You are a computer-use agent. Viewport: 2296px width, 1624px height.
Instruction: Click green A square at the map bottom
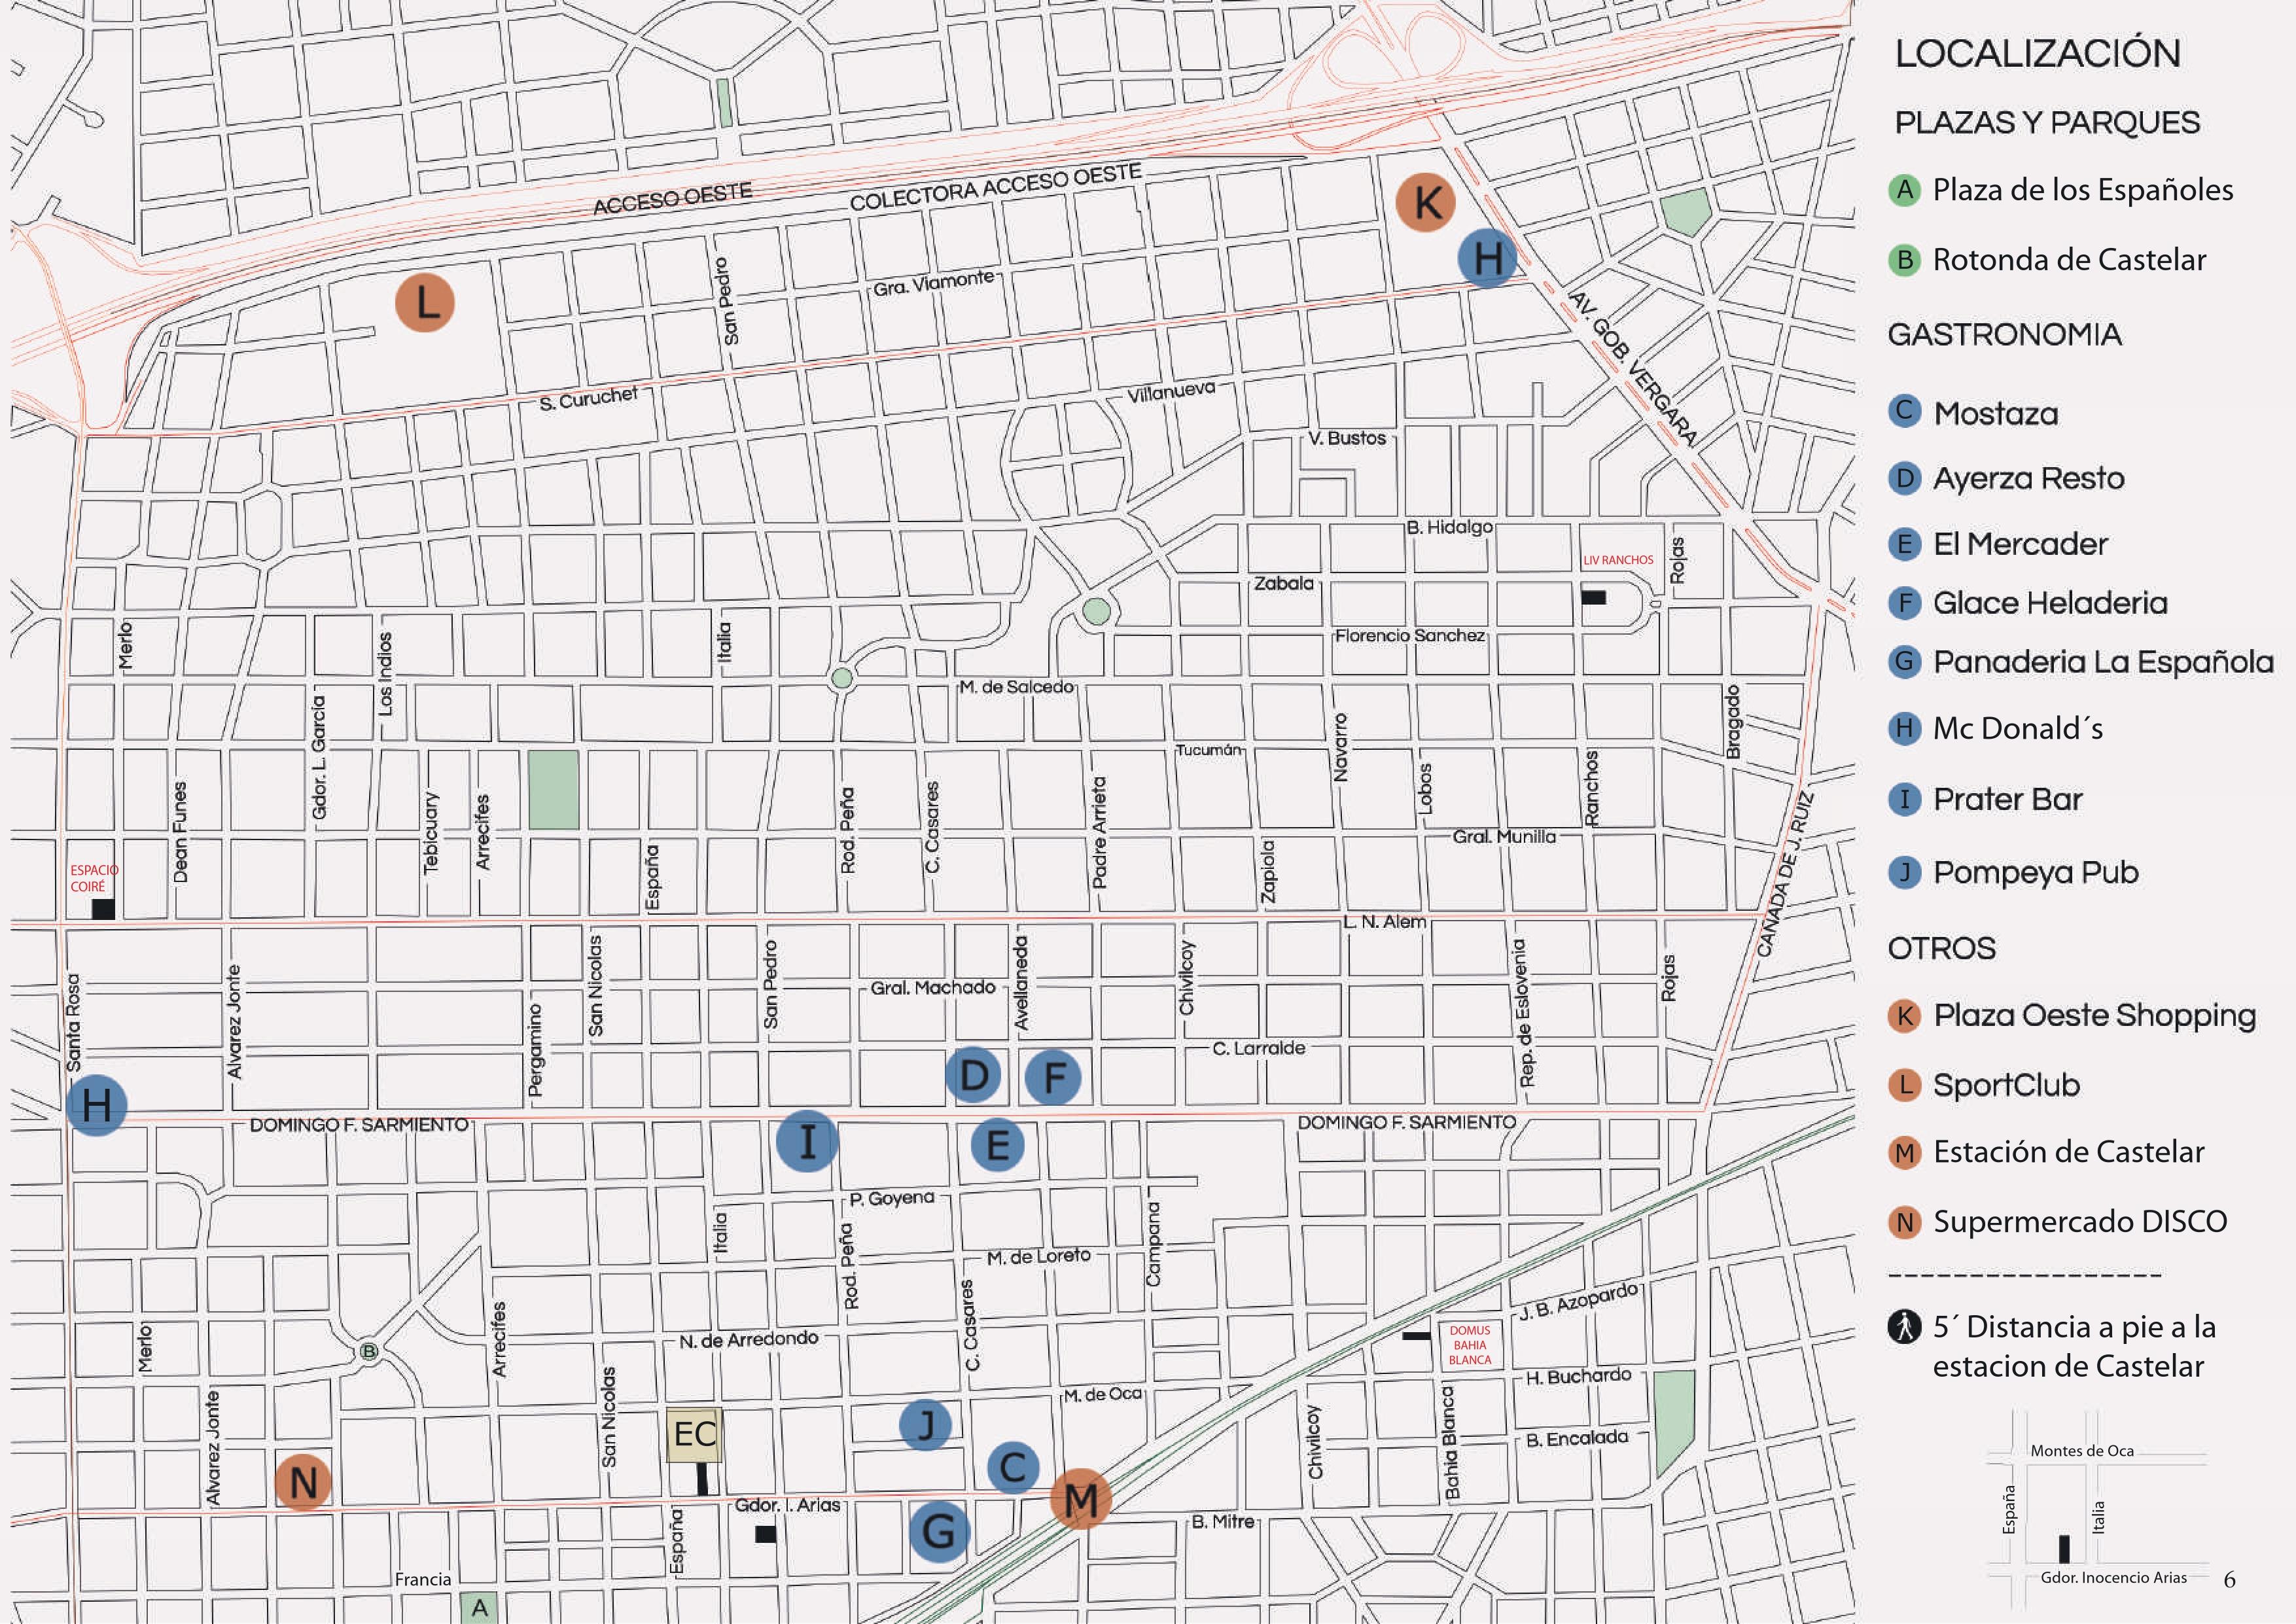point(479,1607)
